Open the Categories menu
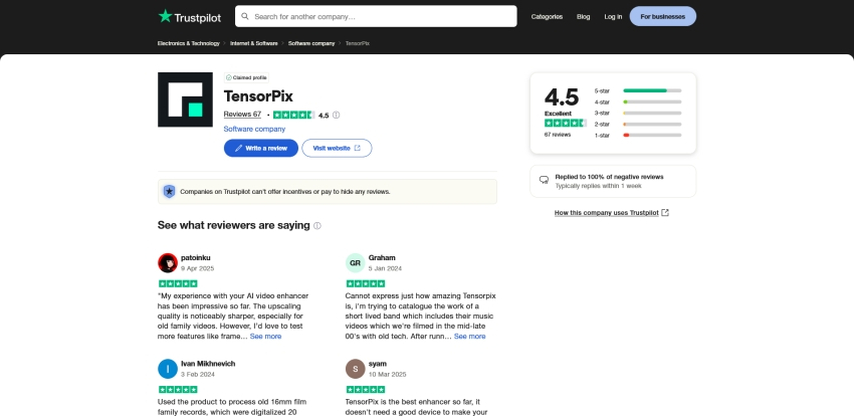 pyautogui.click(x=547, y=16)
